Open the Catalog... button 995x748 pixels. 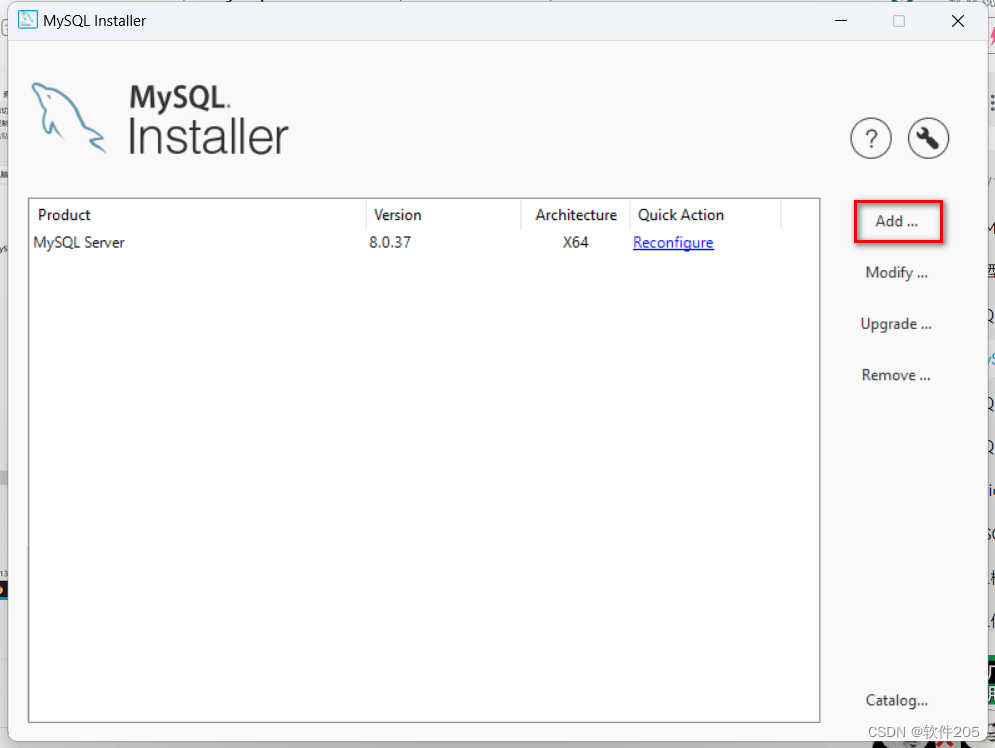pos(896,700)
